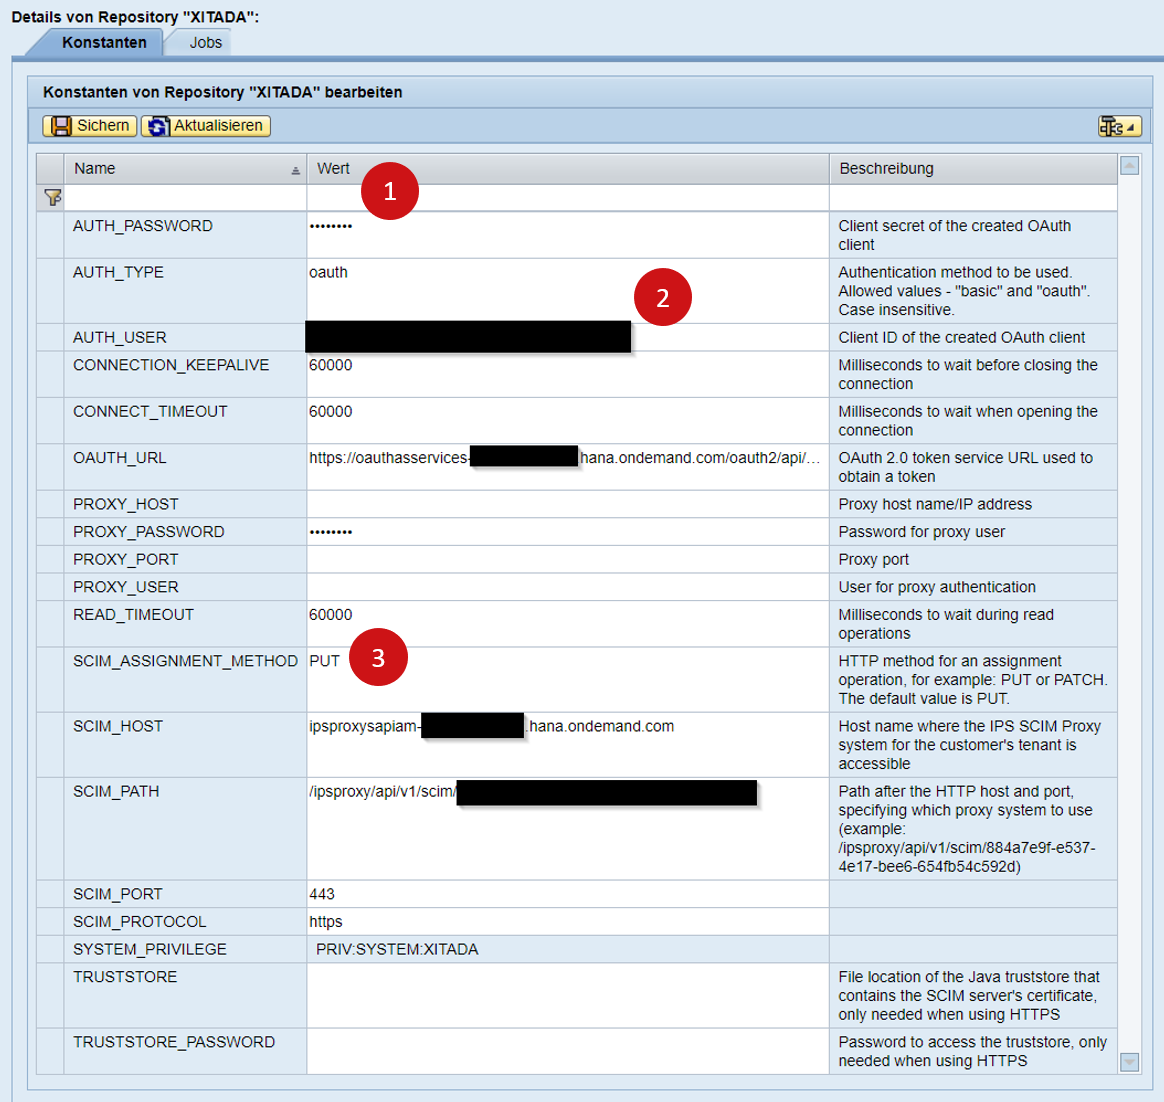Edit the AUTH_PASSWORD value field

tap(568, 235)
